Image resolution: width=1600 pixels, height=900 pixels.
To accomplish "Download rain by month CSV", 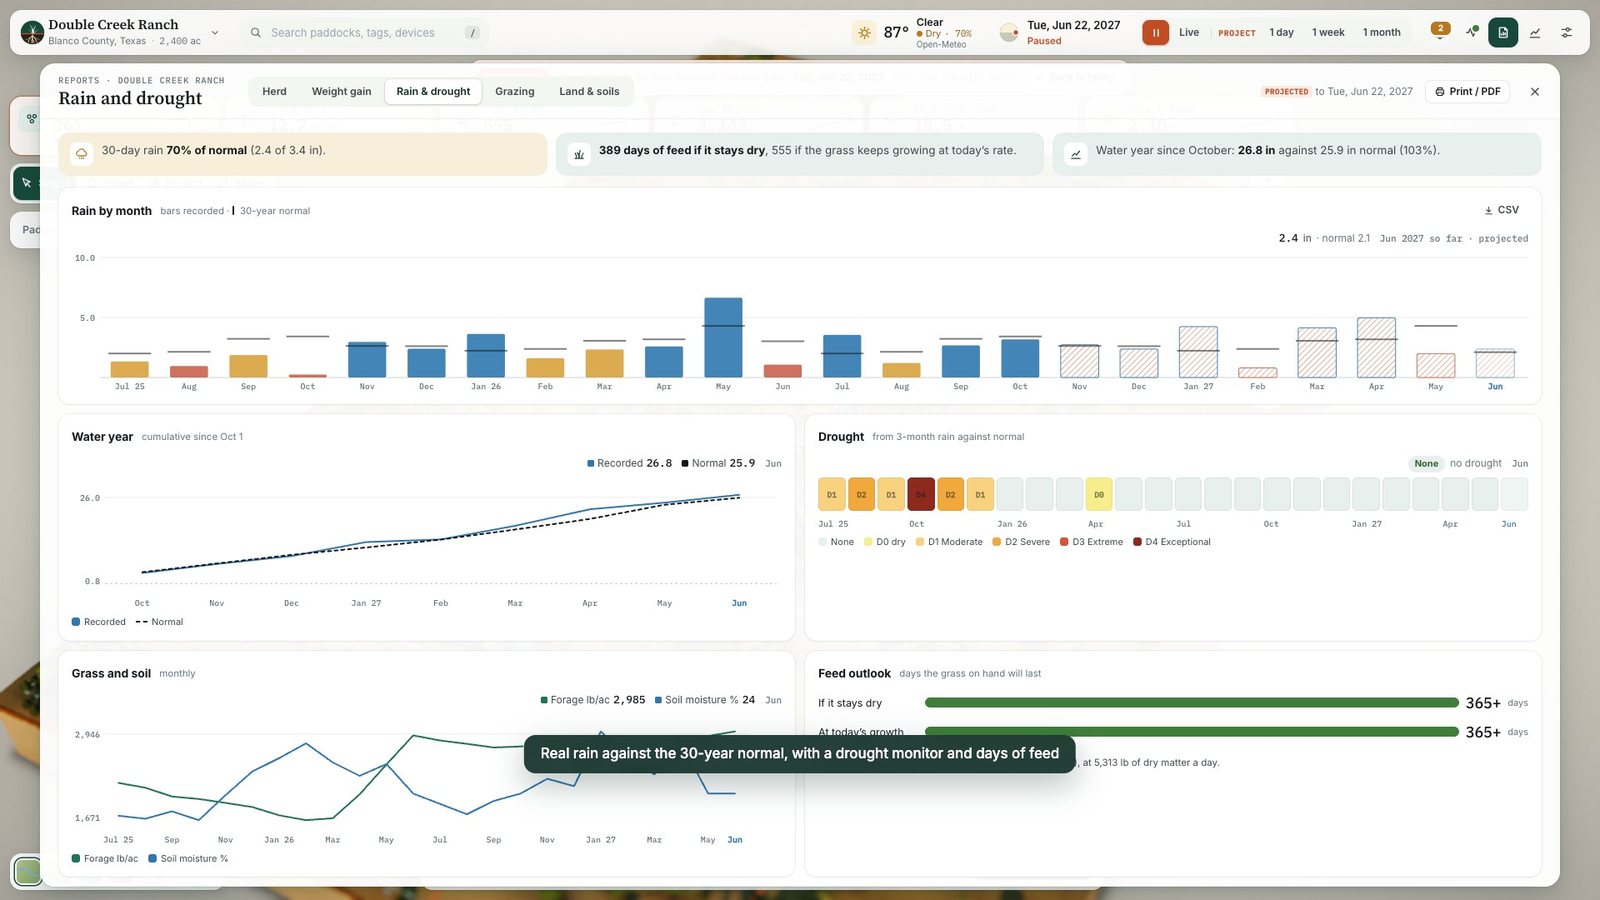I will (x=1501, y=210).
